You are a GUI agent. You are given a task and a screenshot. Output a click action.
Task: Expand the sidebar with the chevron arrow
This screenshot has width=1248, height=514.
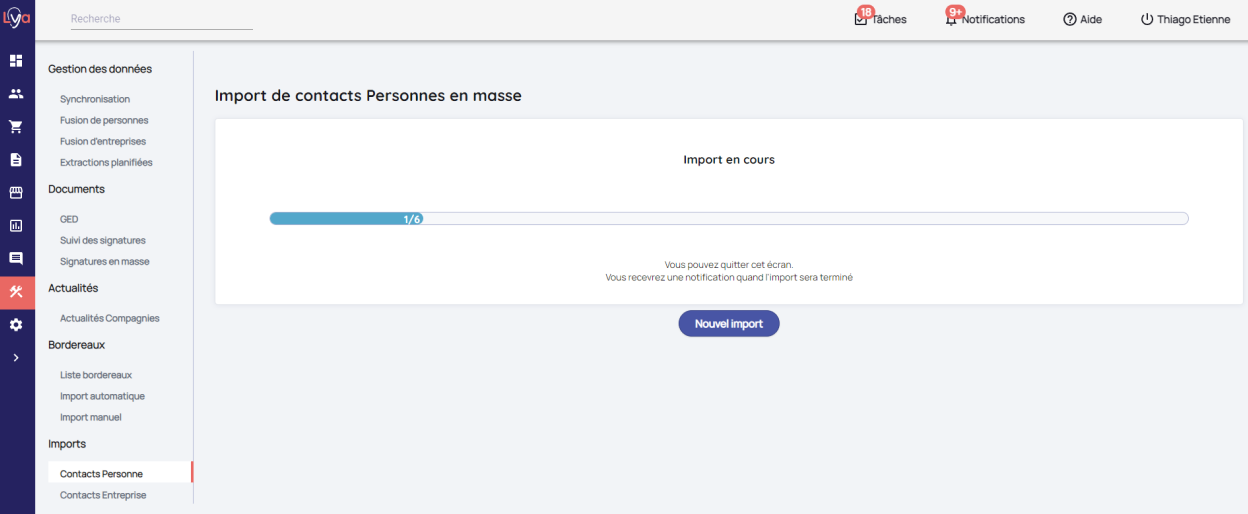16,358
